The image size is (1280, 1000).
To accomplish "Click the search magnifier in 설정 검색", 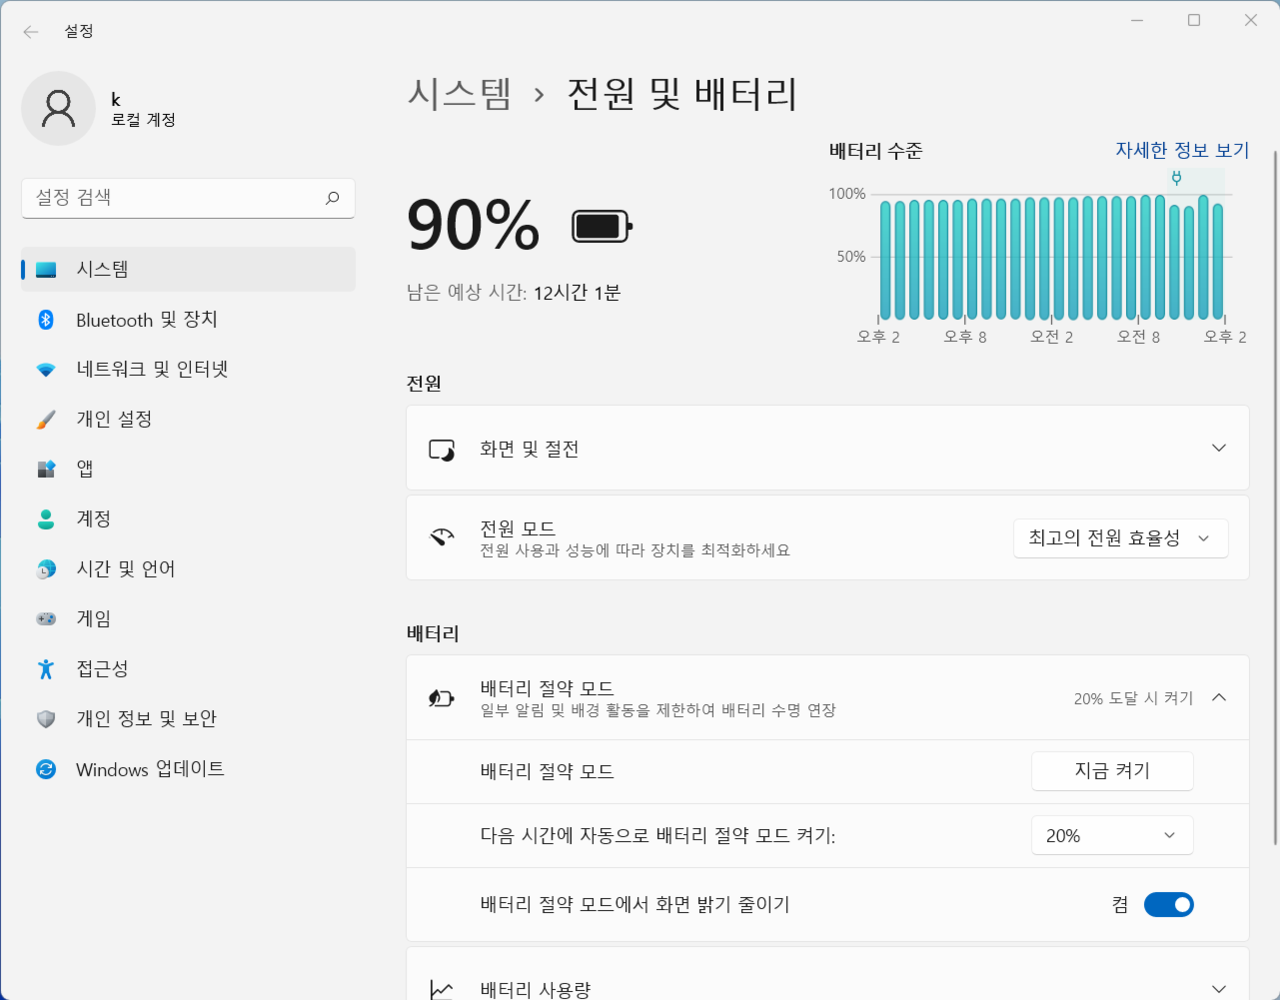I will click(x=331, y=199).
